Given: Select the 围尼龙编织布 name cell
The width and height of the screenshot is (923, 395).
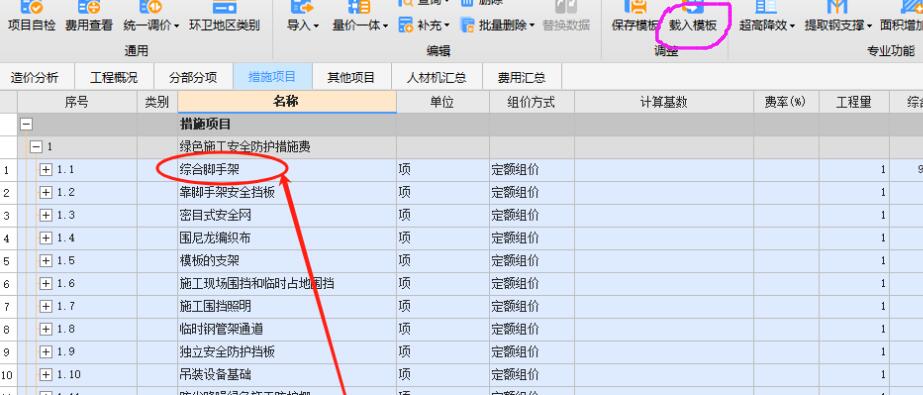Looking at the screenshot, I should point(287,238).
